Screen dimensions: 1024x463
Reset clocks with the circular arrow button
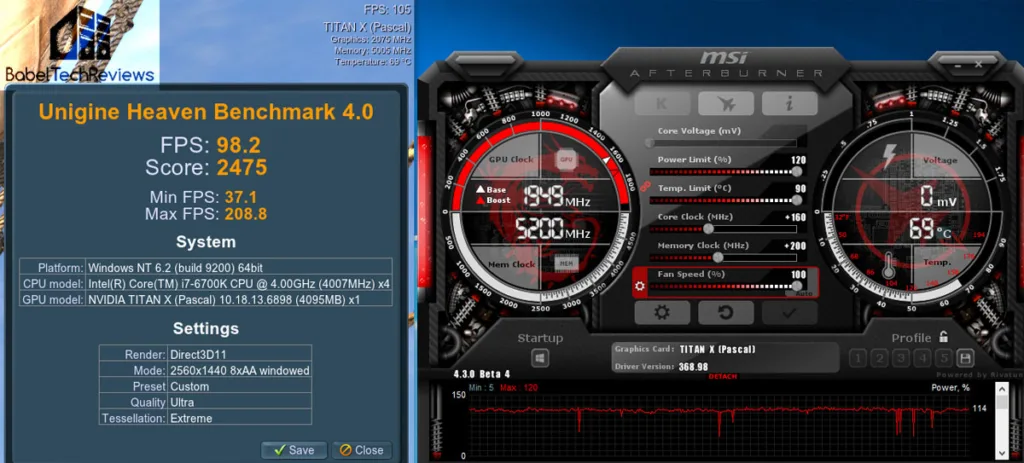726,313
